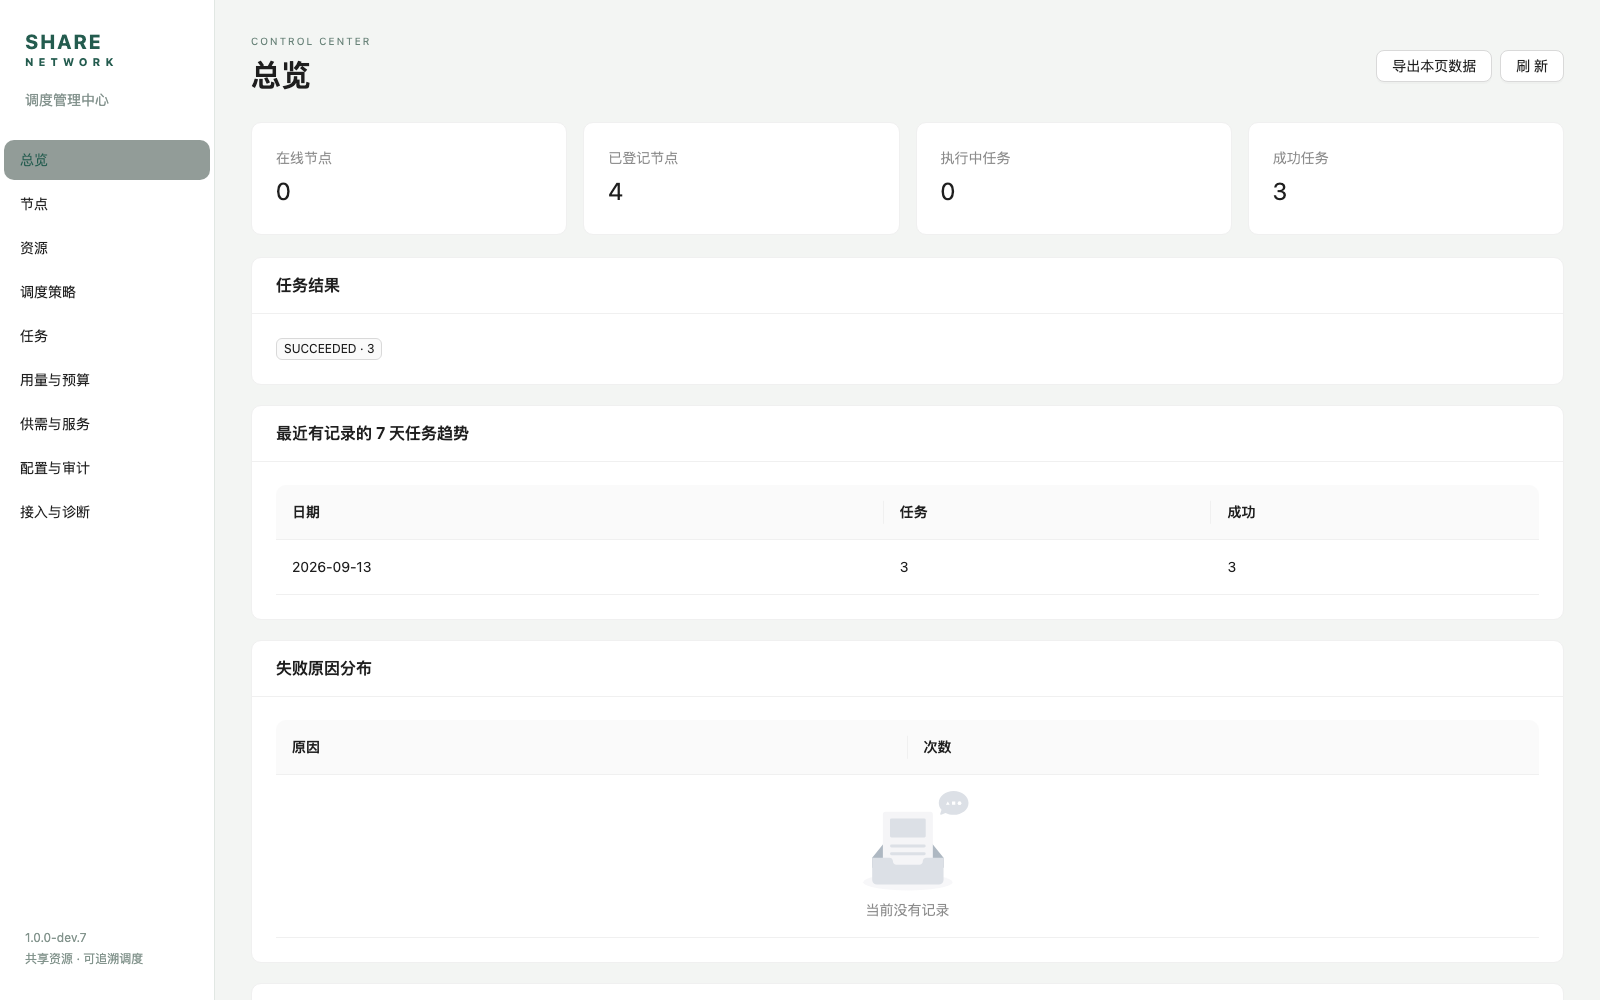Navigate to 用量与预算
The height and width of the screenshot is (1000, 1600).
point(107,380)
